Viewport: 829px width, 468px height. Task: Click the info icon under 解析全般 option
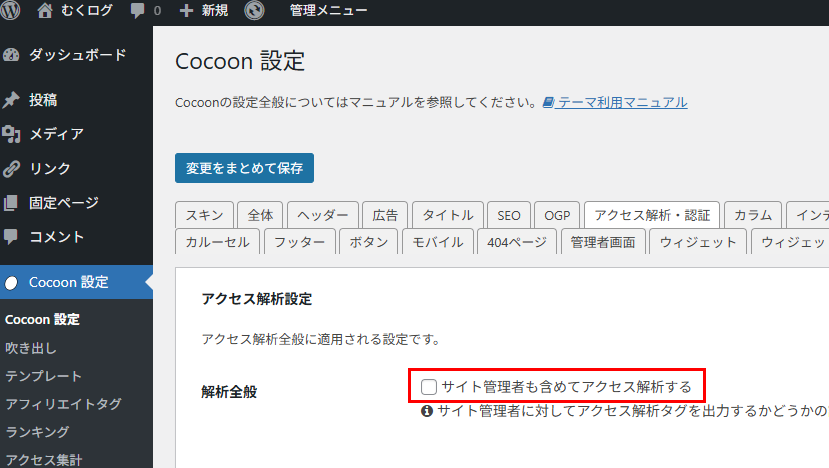click(x=427, y=411)
